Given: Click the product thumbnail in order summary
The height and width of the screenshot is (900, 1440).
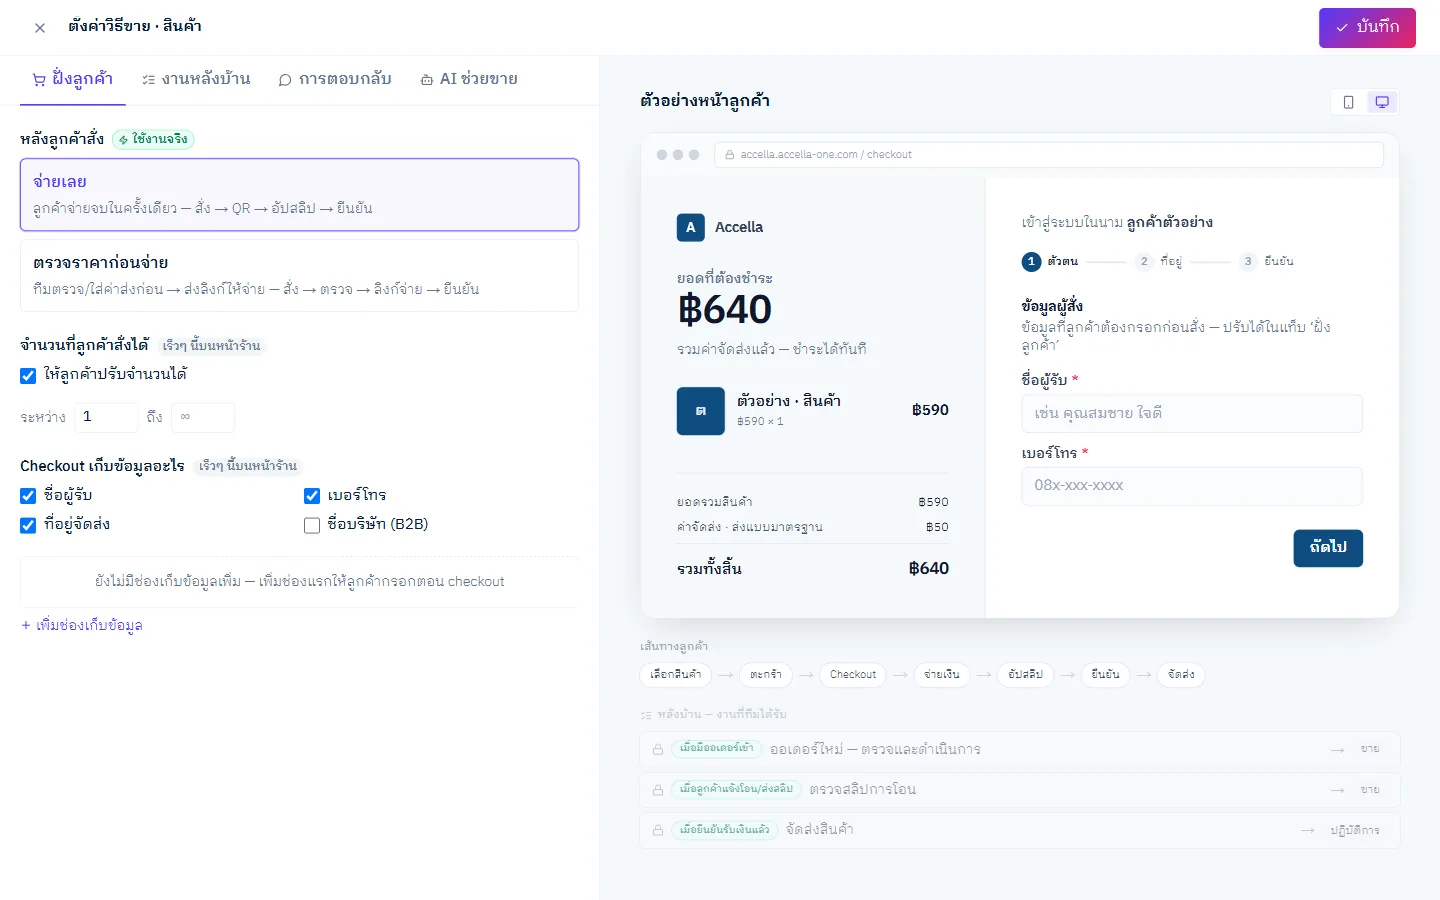Looking at the screenshot, I should 701,411.
